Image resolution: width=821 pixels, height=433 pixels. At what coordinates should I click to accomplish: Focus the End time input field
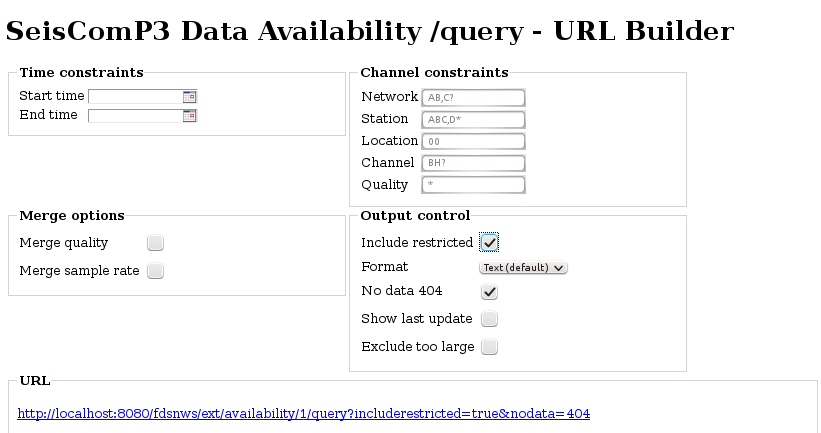coord(136,116)
